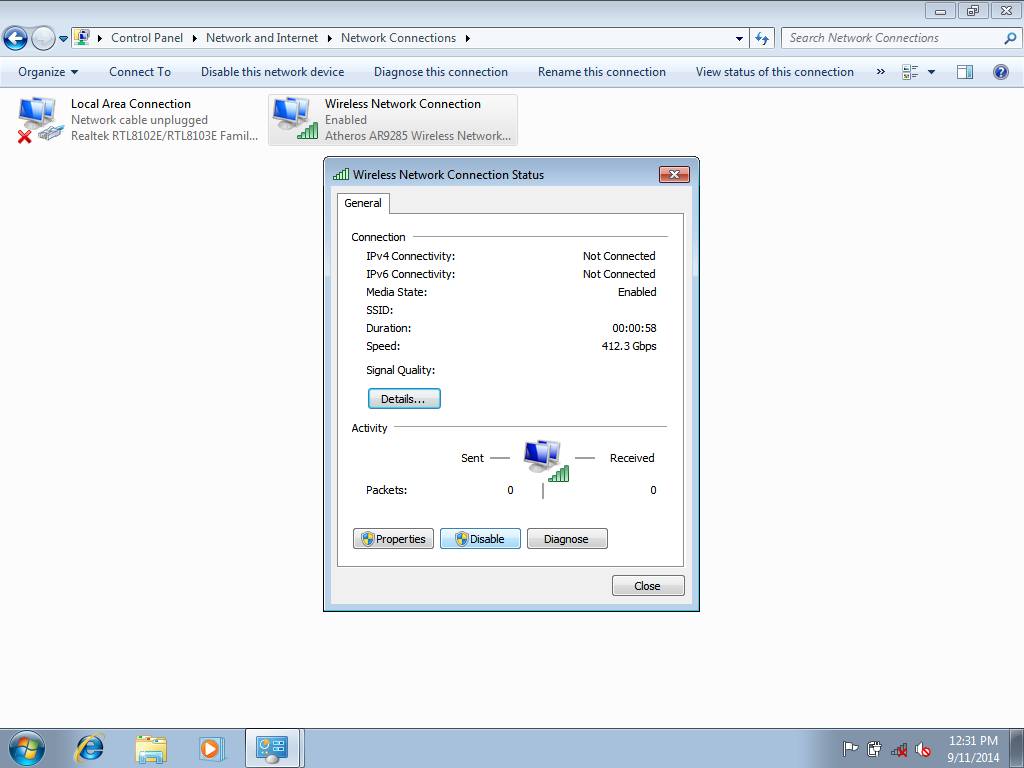Select View status of this connection
The image size is (1024, 768).
point(775,72)
